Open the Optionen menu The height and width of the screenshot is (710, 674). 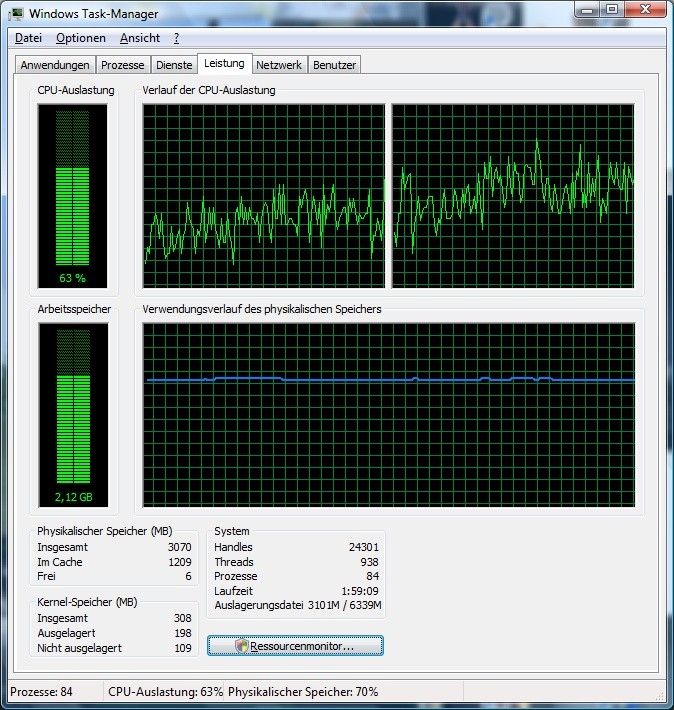click(80, 38)
